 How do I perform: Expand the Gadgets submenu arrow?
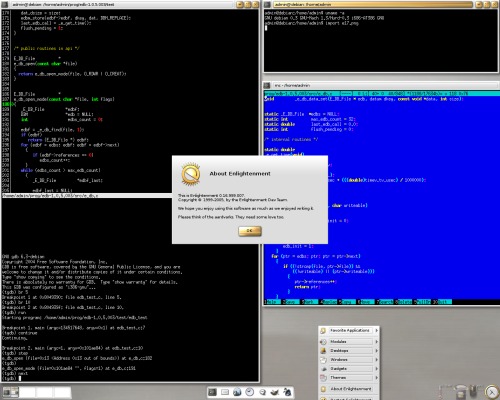coord(376,369)
